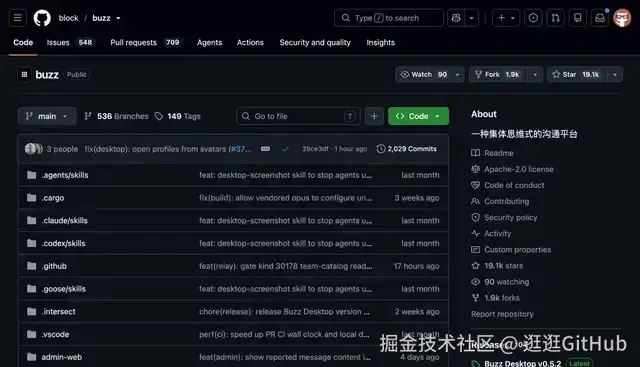The width and height of the screenshot is (640, 367).
Task: Open the pull requests icon in top bar
Action: click(x=556, y=18)
